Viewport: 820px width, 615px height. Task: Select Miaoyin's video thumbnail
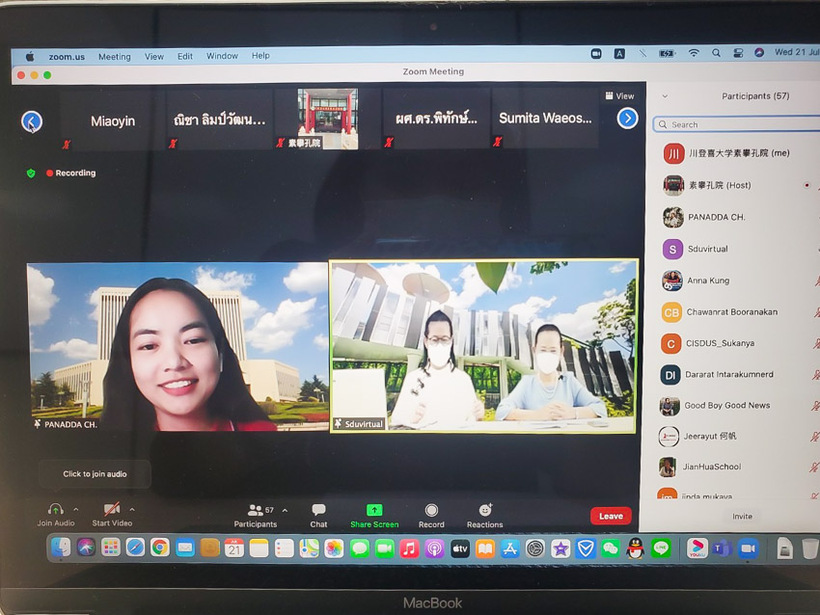click(x=112, y=120)
